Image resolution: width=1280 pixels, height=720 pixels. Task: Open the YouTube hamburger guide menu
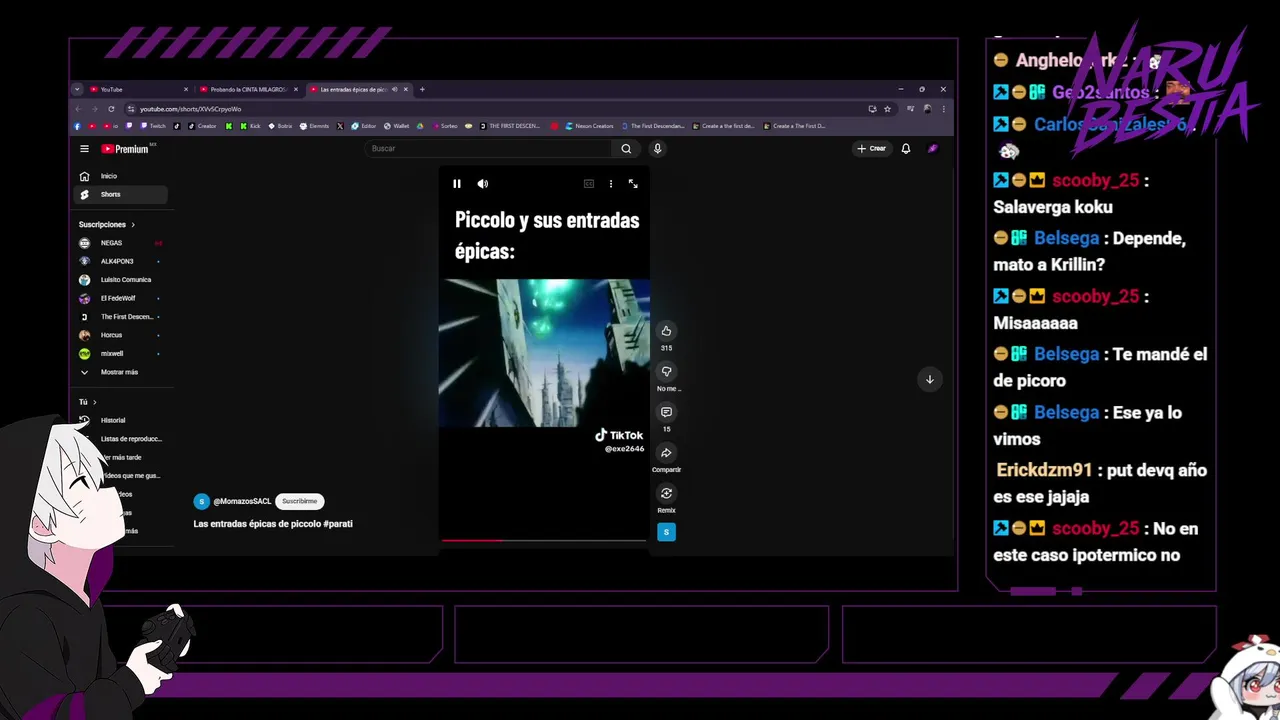[x=84, y=149]
